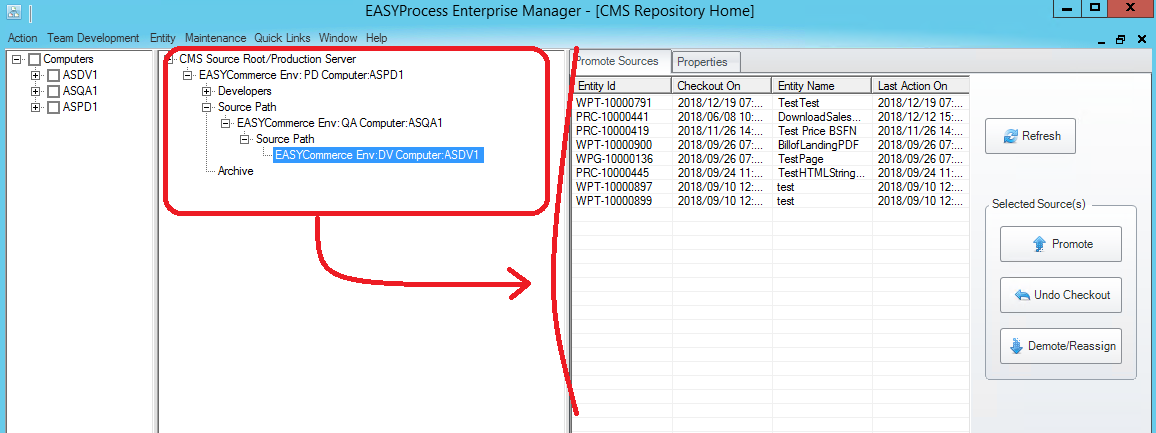Close the inner MDI child window

1140,40
